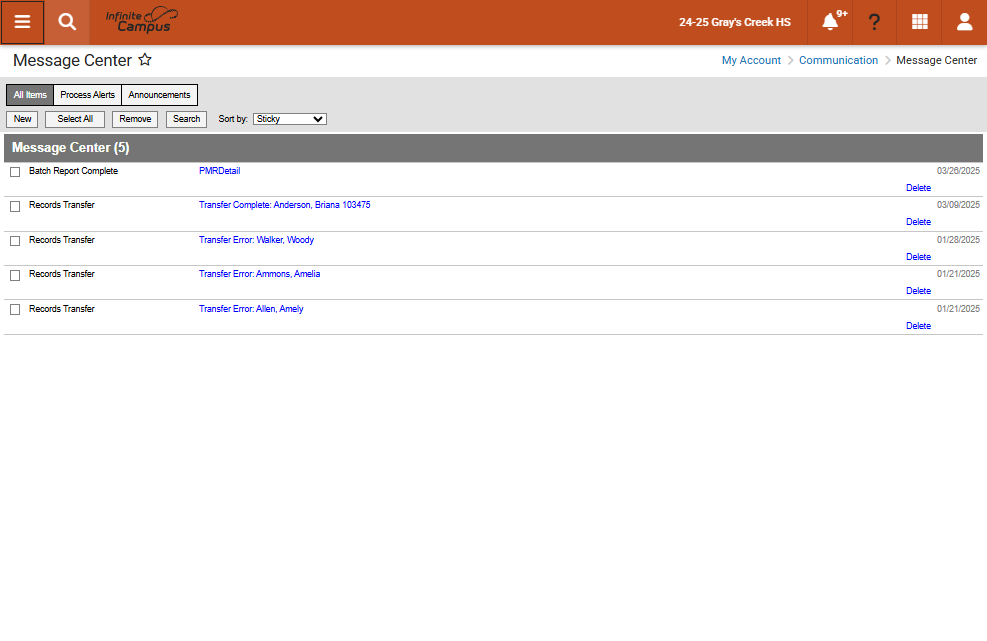Select the Ammons, Amelia row checkbox
The image size is (987, 641).
[x=15, y=275]
